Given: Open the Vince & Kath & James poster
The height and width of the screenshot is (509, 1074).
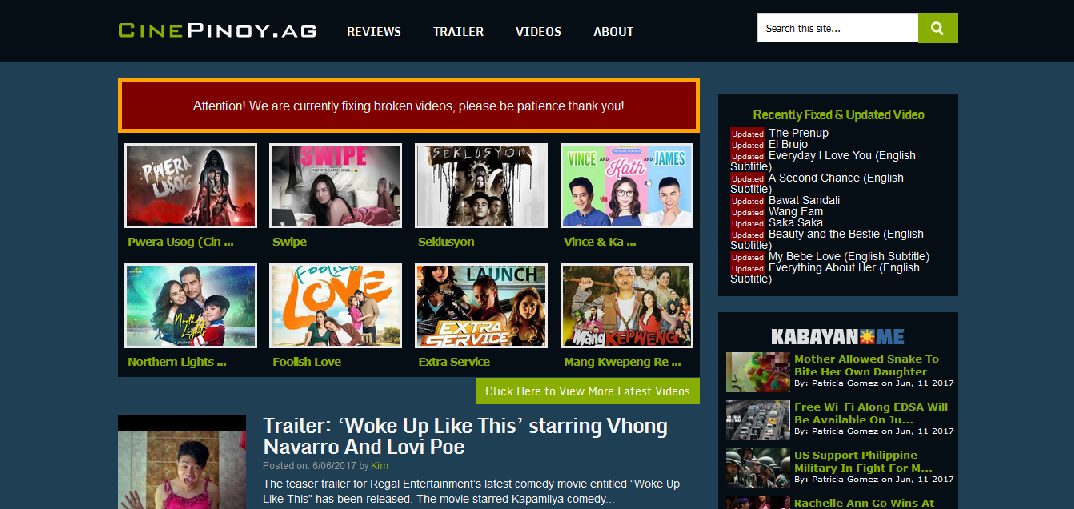Looking at the screenshot, I should click(627, 186).
